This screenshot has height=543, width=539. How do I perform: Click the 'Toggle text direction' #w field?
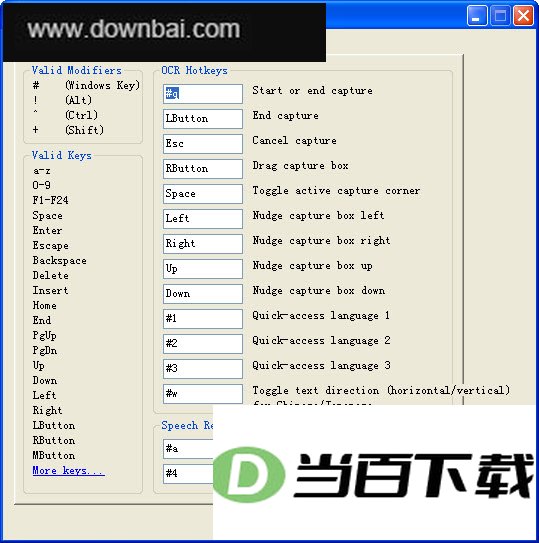pos(203,394)
